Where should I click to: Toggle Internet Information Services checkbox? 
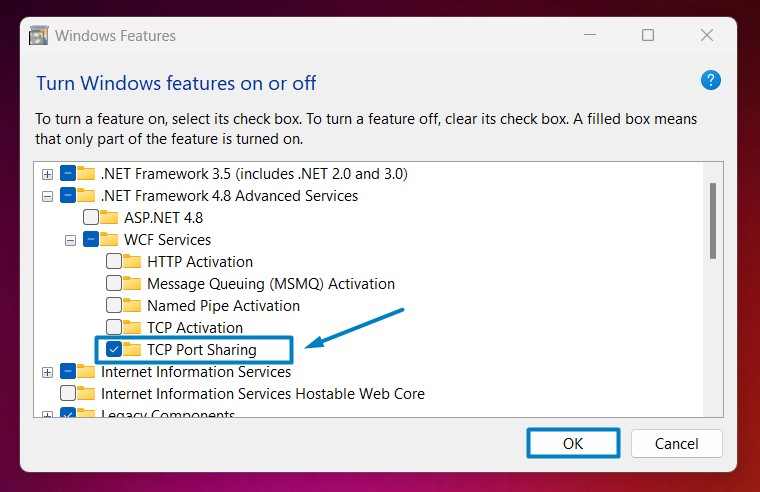[x=68, y=371]
